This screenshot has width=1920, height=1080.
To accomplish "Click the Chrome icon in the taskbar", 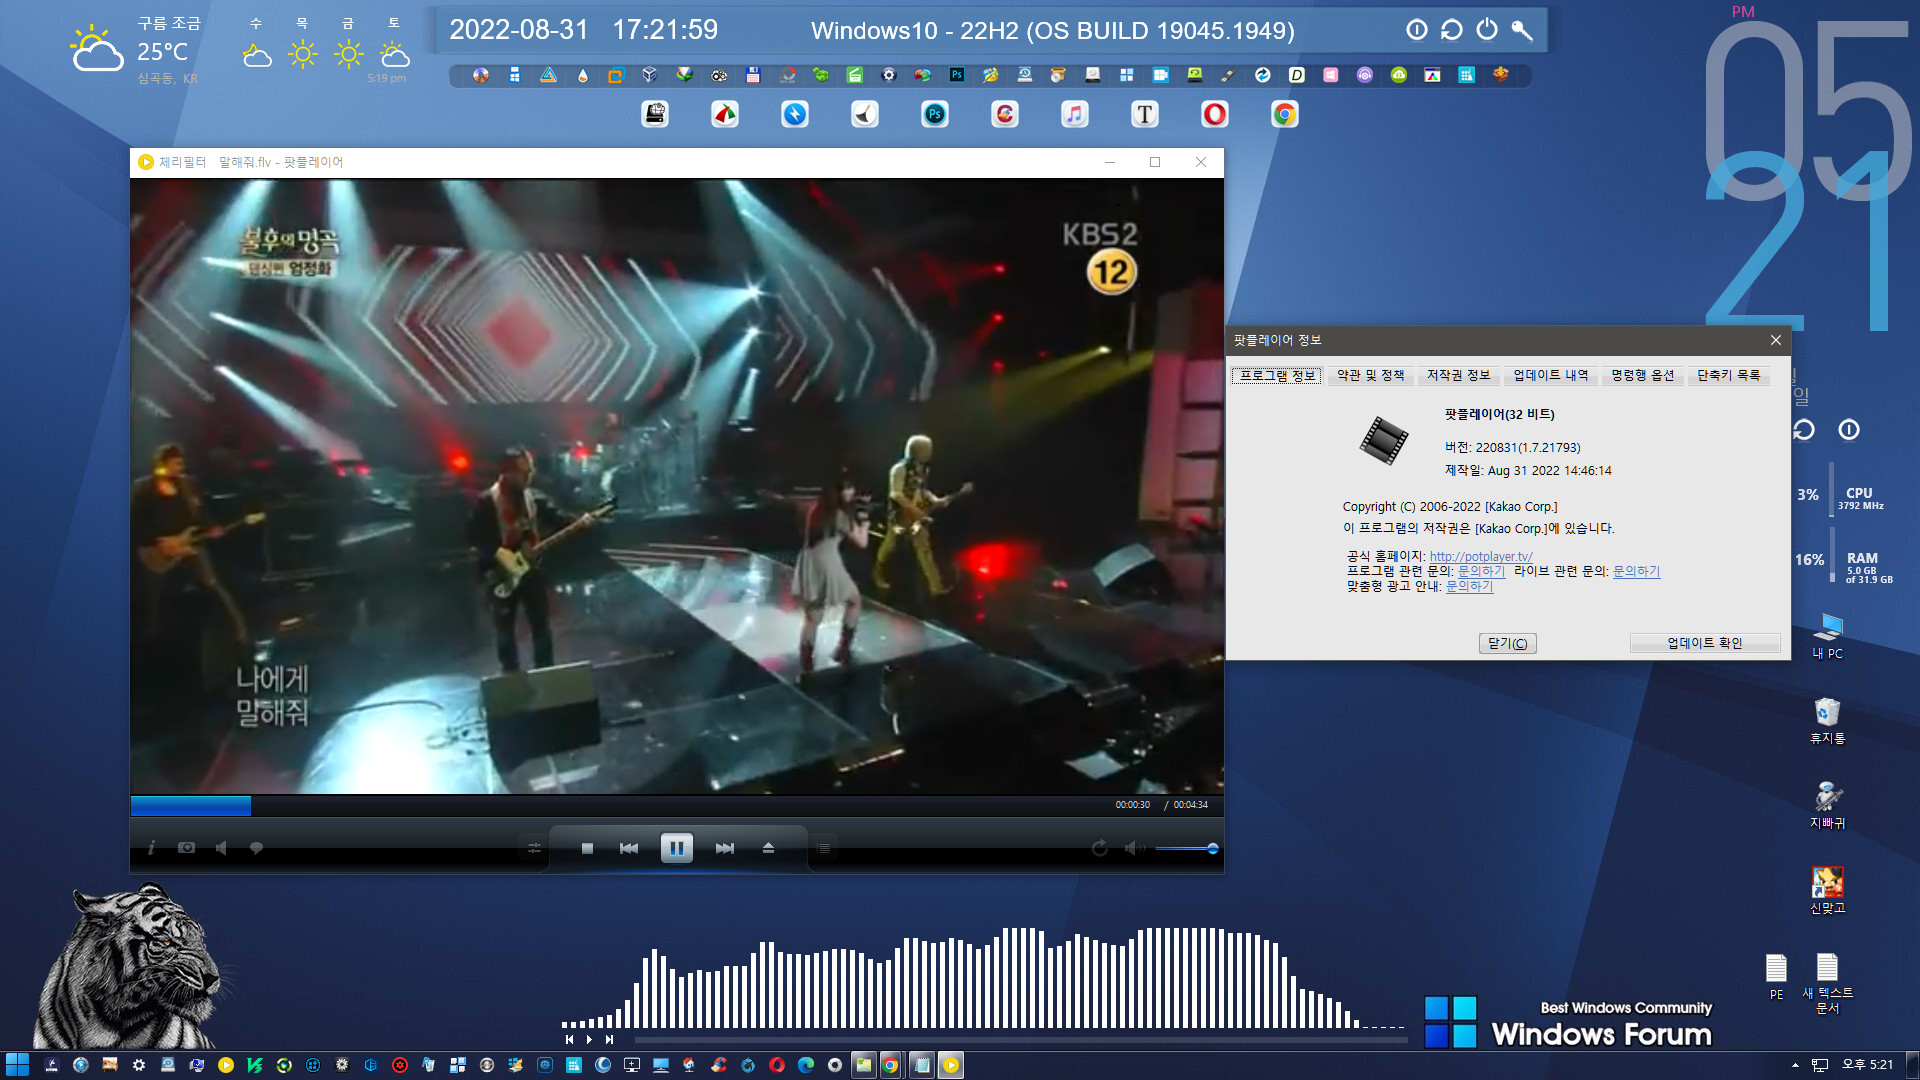I will click(x=890, y=1066).
